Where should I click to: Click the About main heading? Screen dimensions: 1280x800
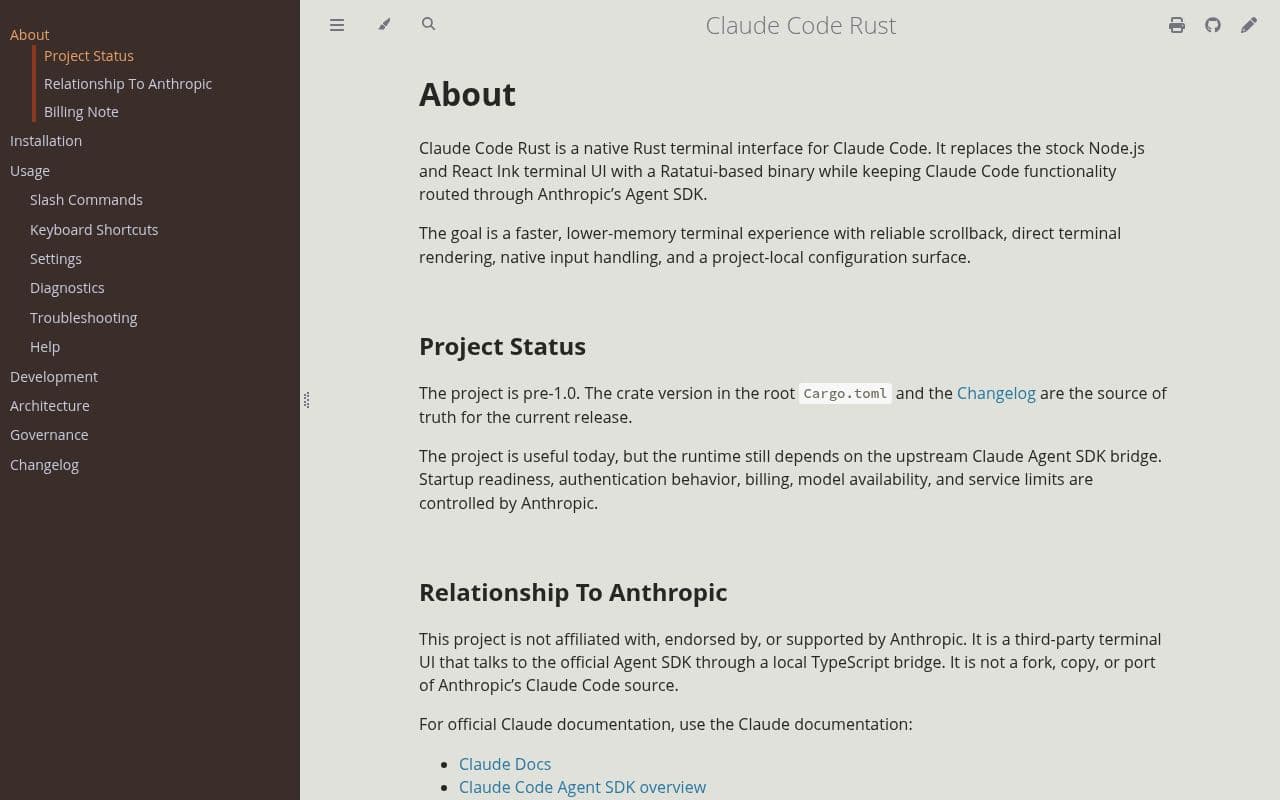[x=467, y=94]
